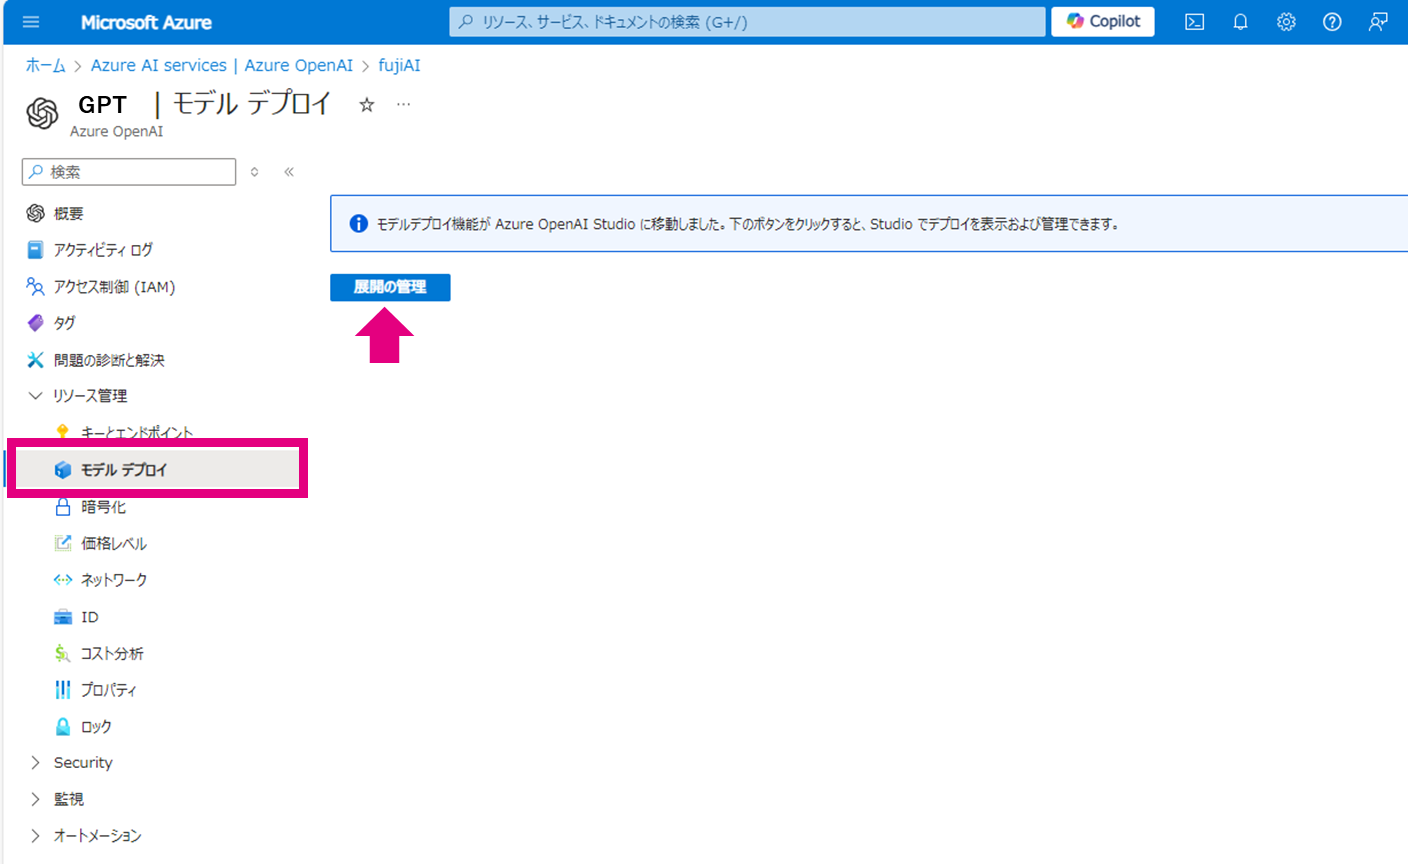The image size is (1408, 864).
Task: Open the help question mark icon
Action: click(1332, 22)
